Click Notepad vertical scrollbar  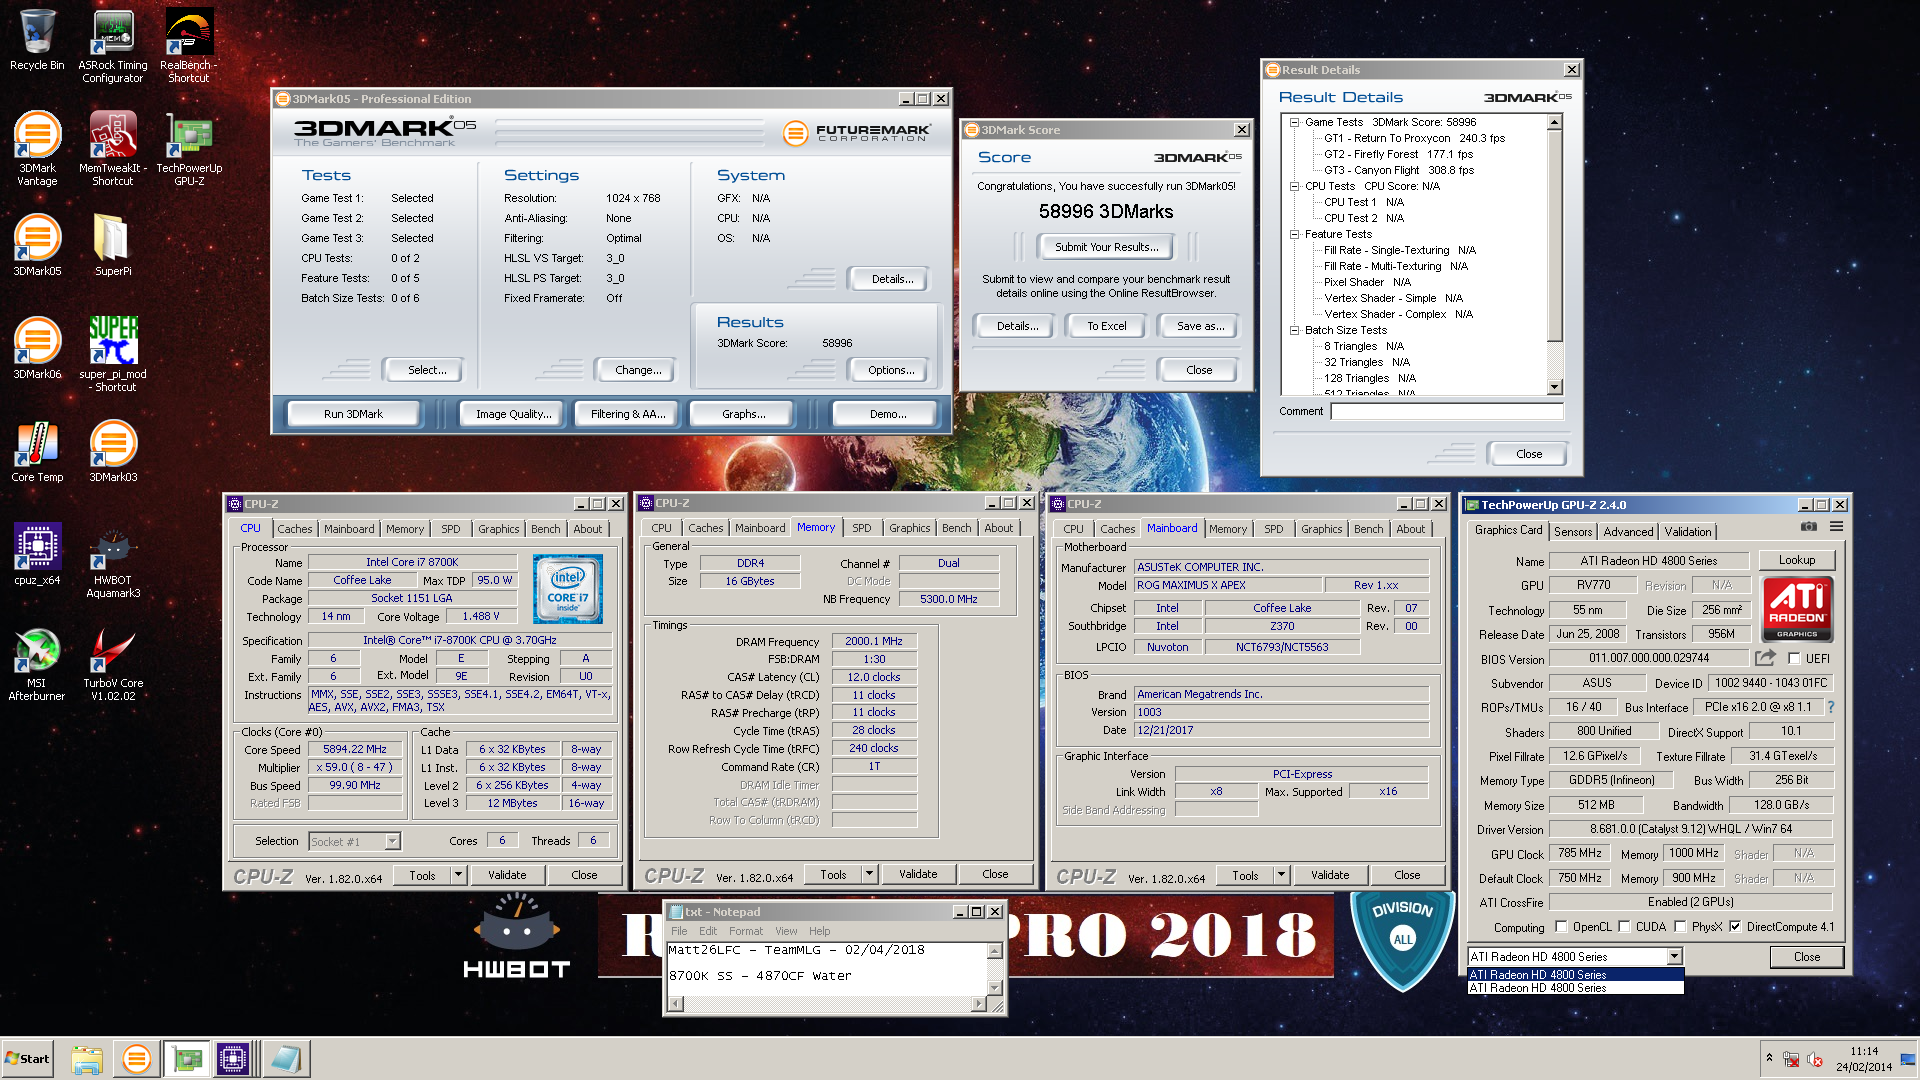pos(994,969)
